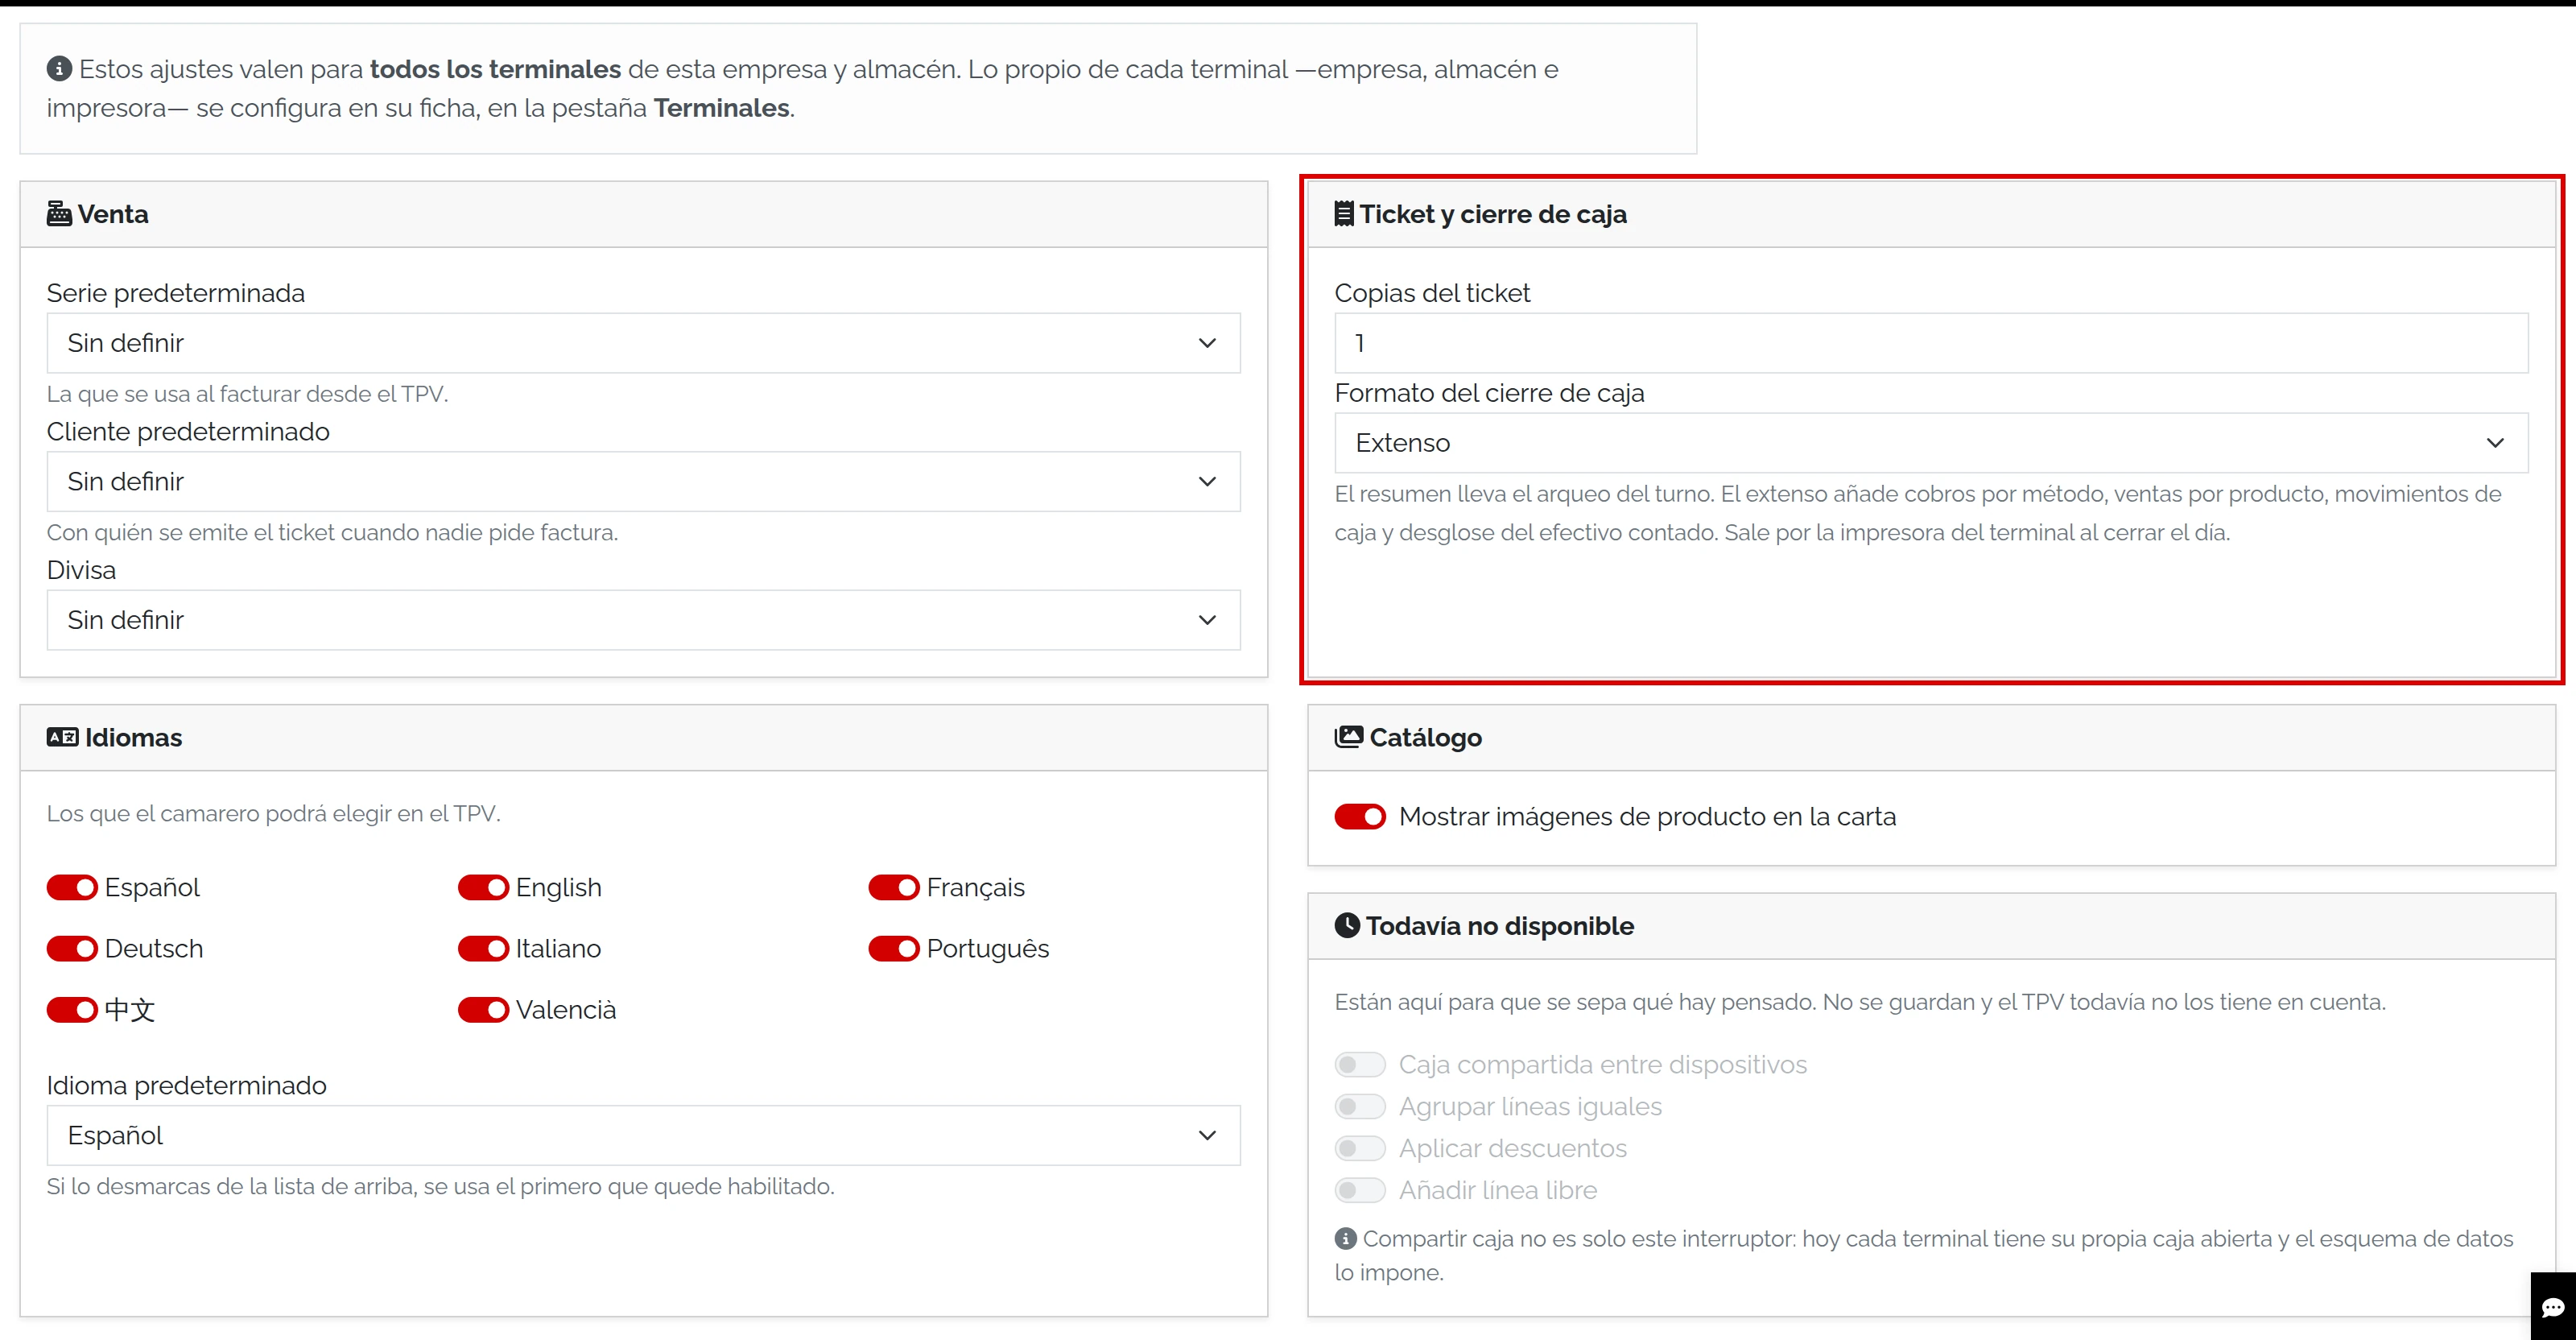Toggle the Español language switch
Screen dimensions: 2576x1340
pyautogui.click(x=72, y=887)
